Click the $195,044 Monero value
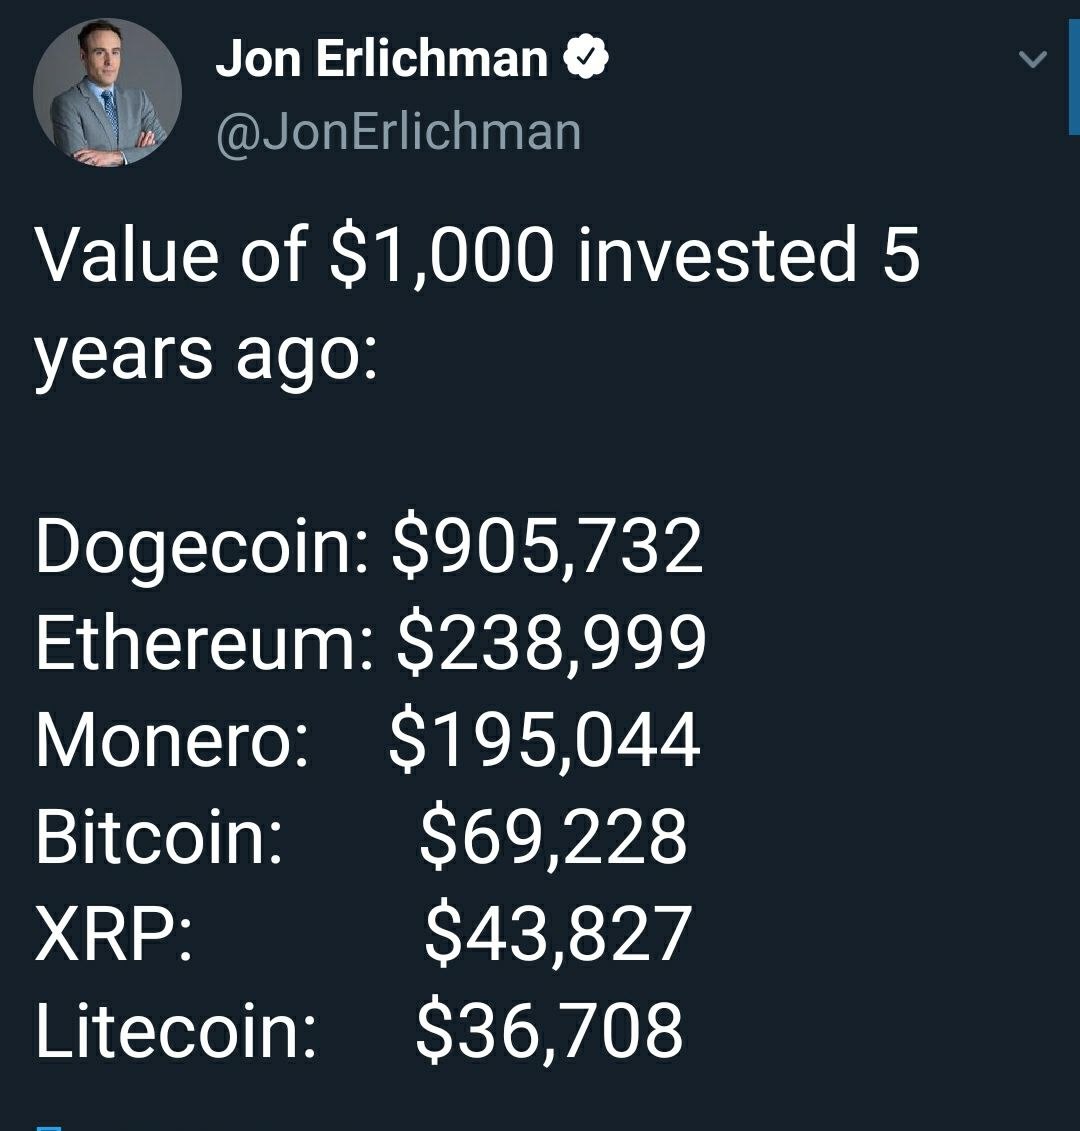Image resolution: width=1080 pixels, height=1131 pixels. coord(544,741)
